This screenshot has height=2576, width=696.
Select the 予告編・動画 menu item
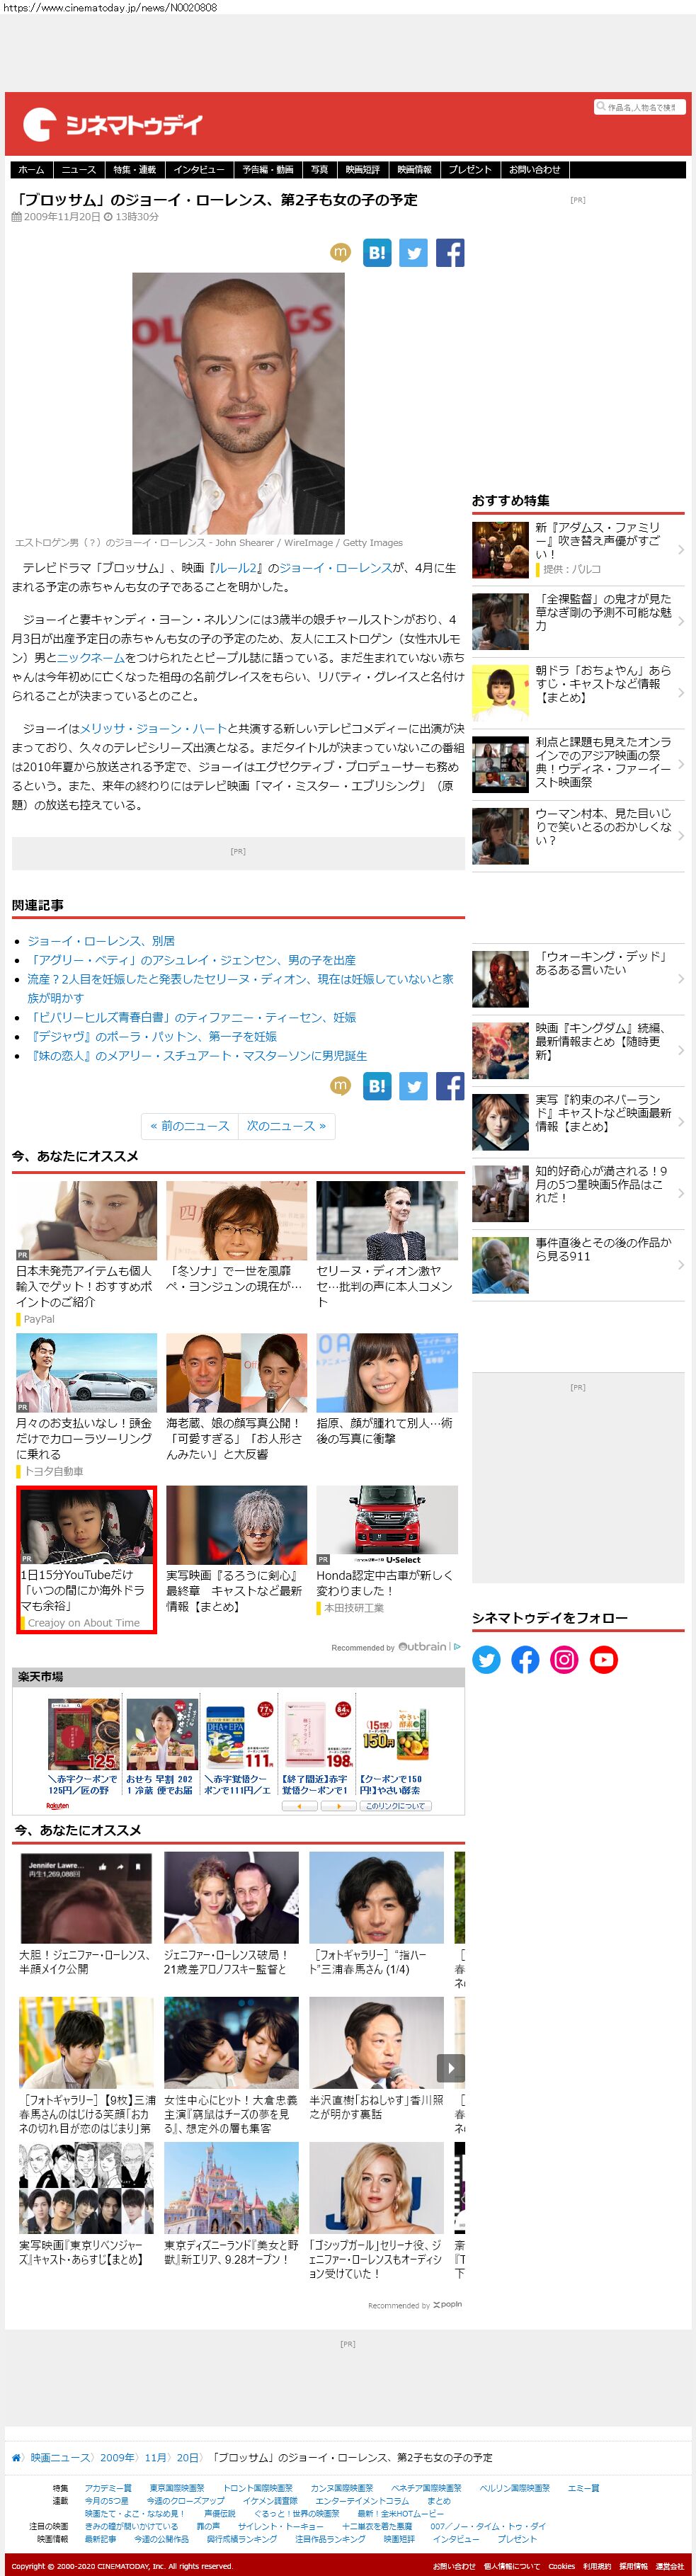click(x=268, y=170)
